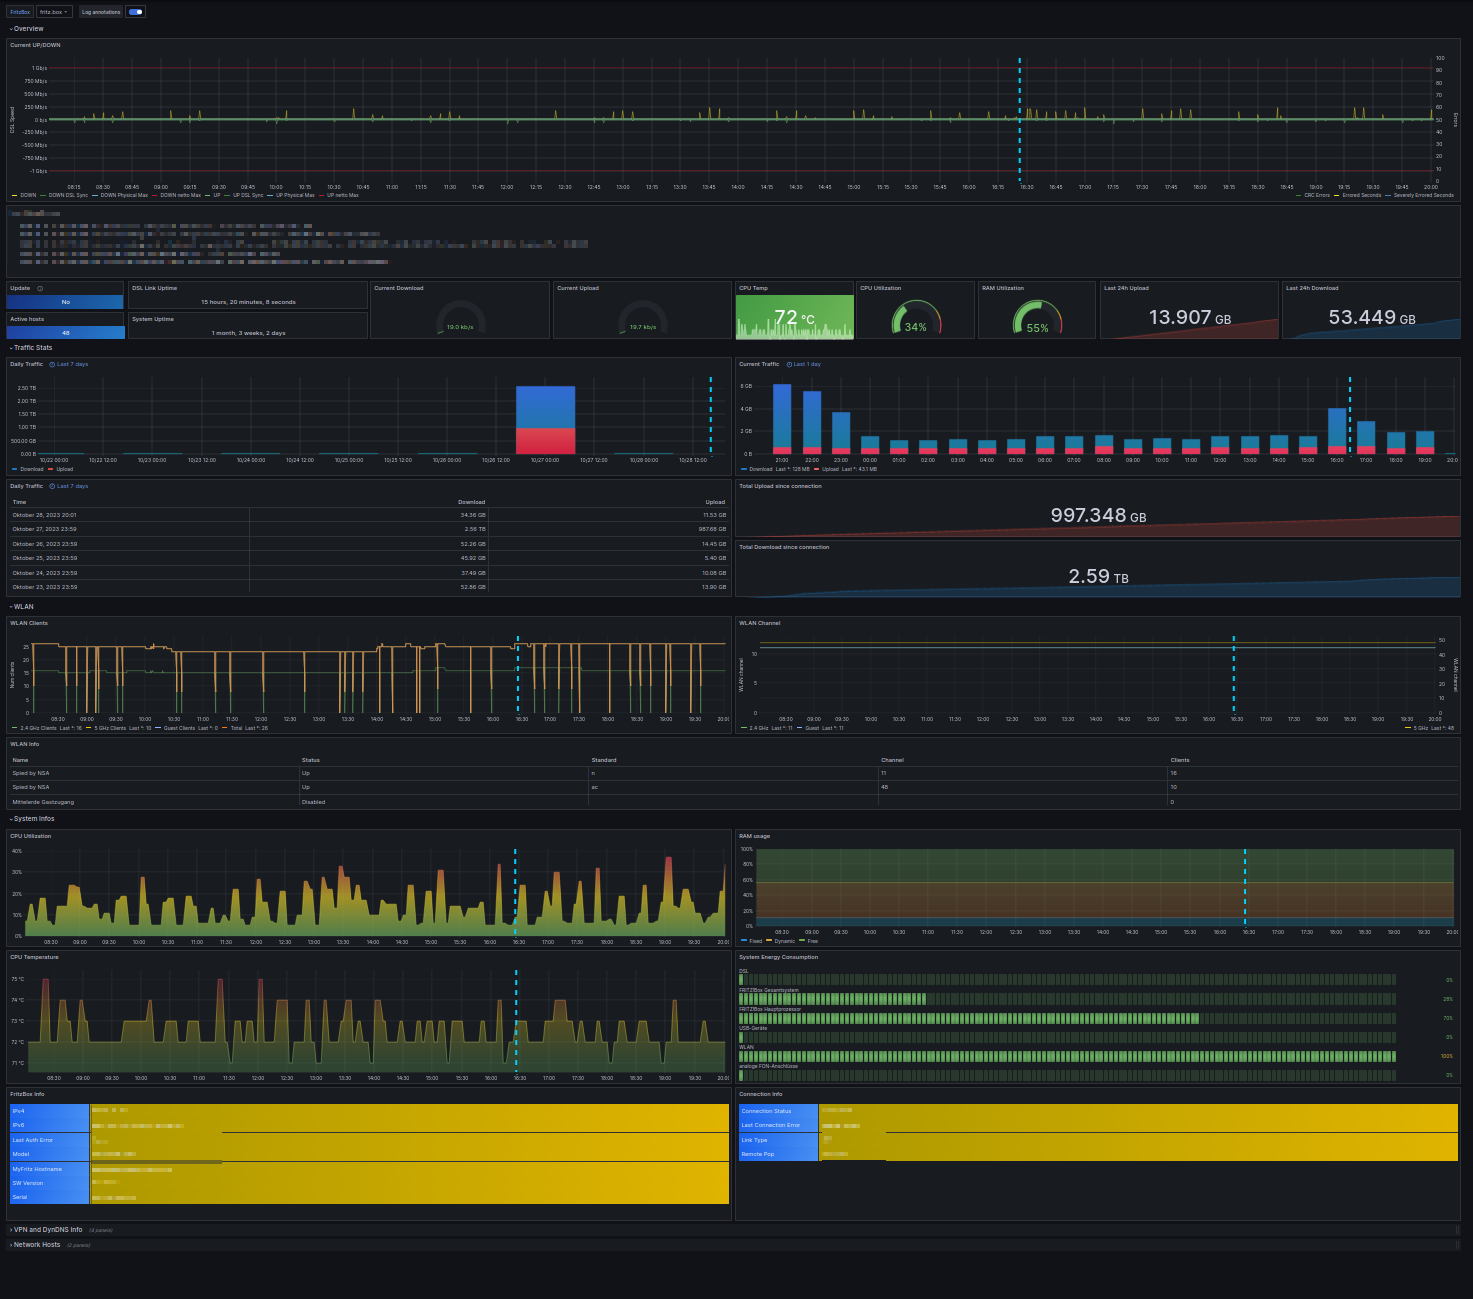Click the 997.348 GB total upload value
The height and width of the screenshot is (1299, 1473).
tap(1098, 515)
